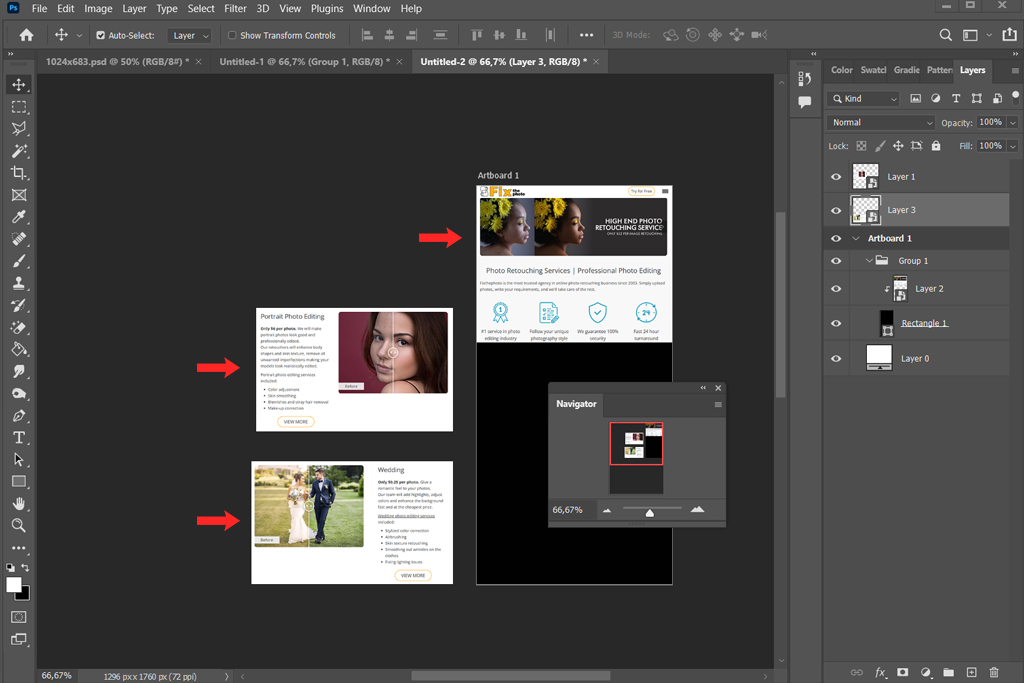Switch to the Swatches panel tab
The image size is (1024, 683).
(873, 70)
